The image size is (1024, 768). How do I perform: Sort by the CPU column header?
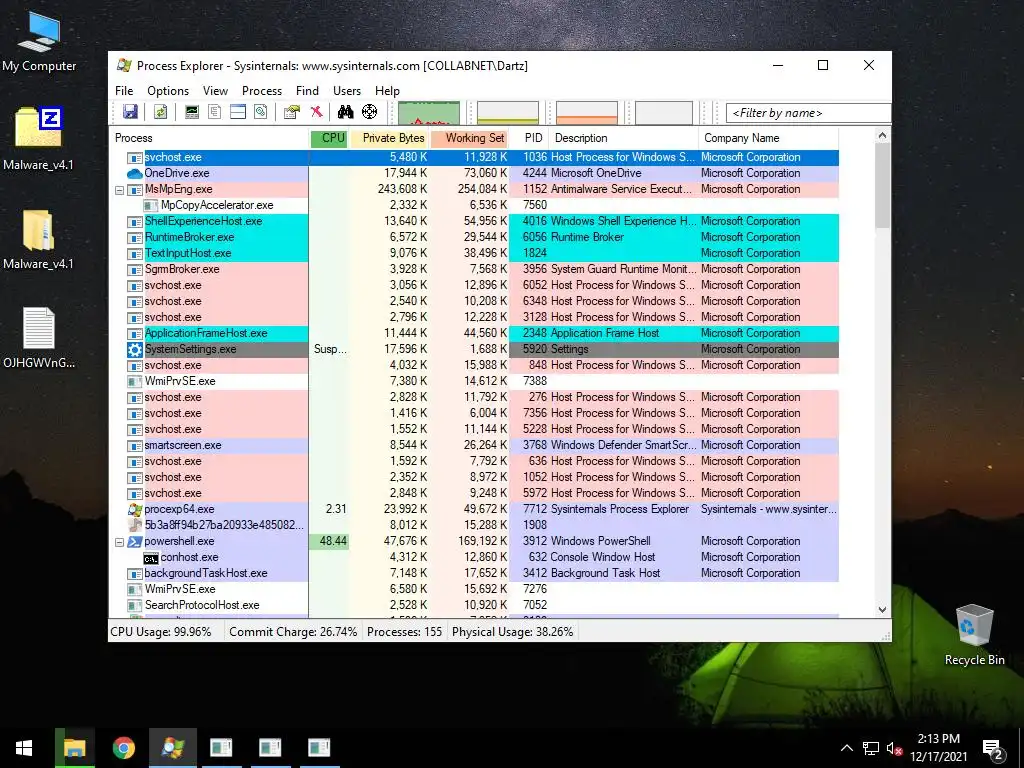329,138
